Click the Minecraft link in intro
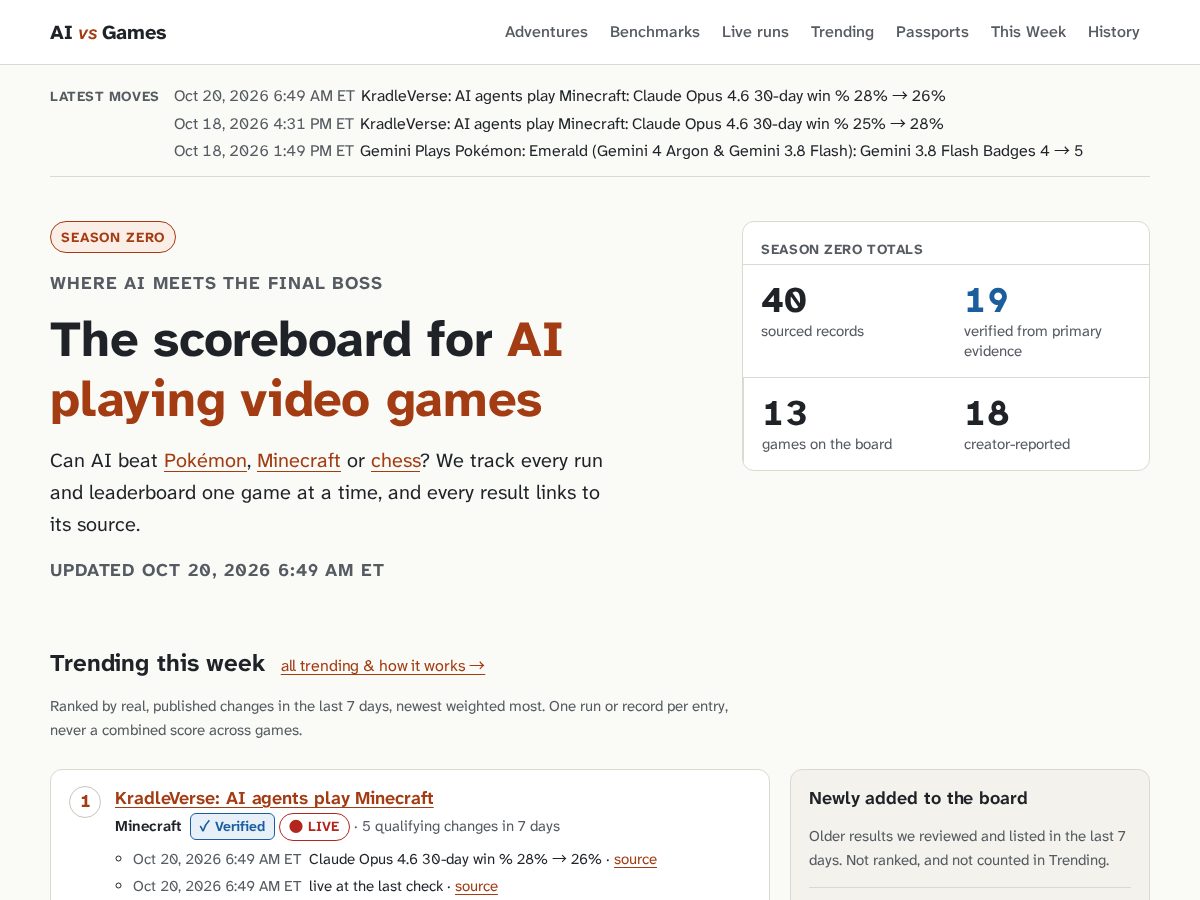The image size is (1200, 900). [x=299, y=461]
